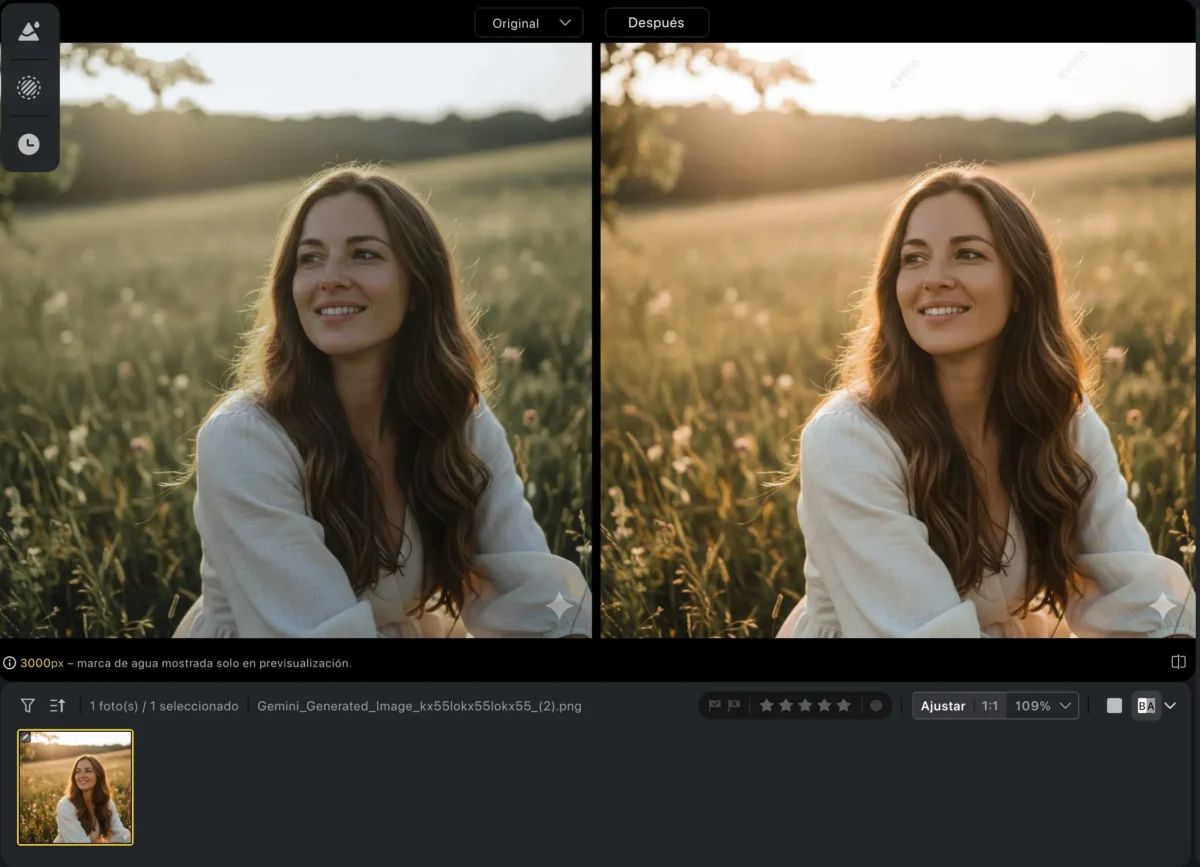
Task: Switch to the Después view
Action: pyautogui.click(x=656, y=22)
